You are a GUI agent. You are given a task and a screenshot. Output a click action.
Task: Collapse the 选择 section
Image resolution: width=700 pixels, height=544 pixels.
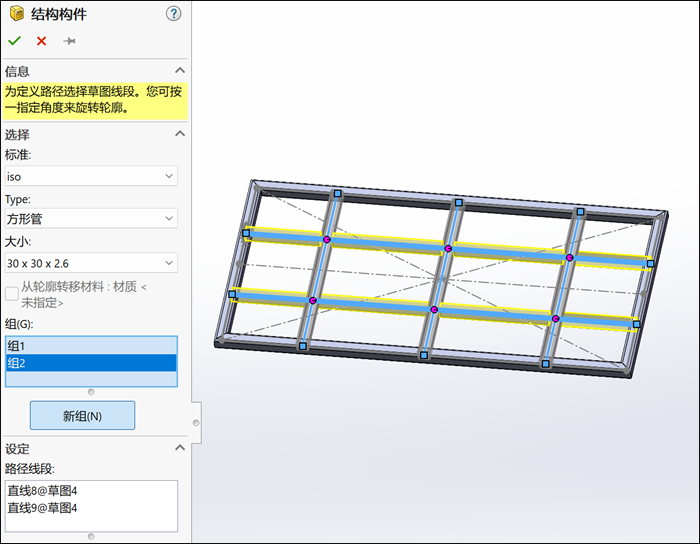click(180, 134)
